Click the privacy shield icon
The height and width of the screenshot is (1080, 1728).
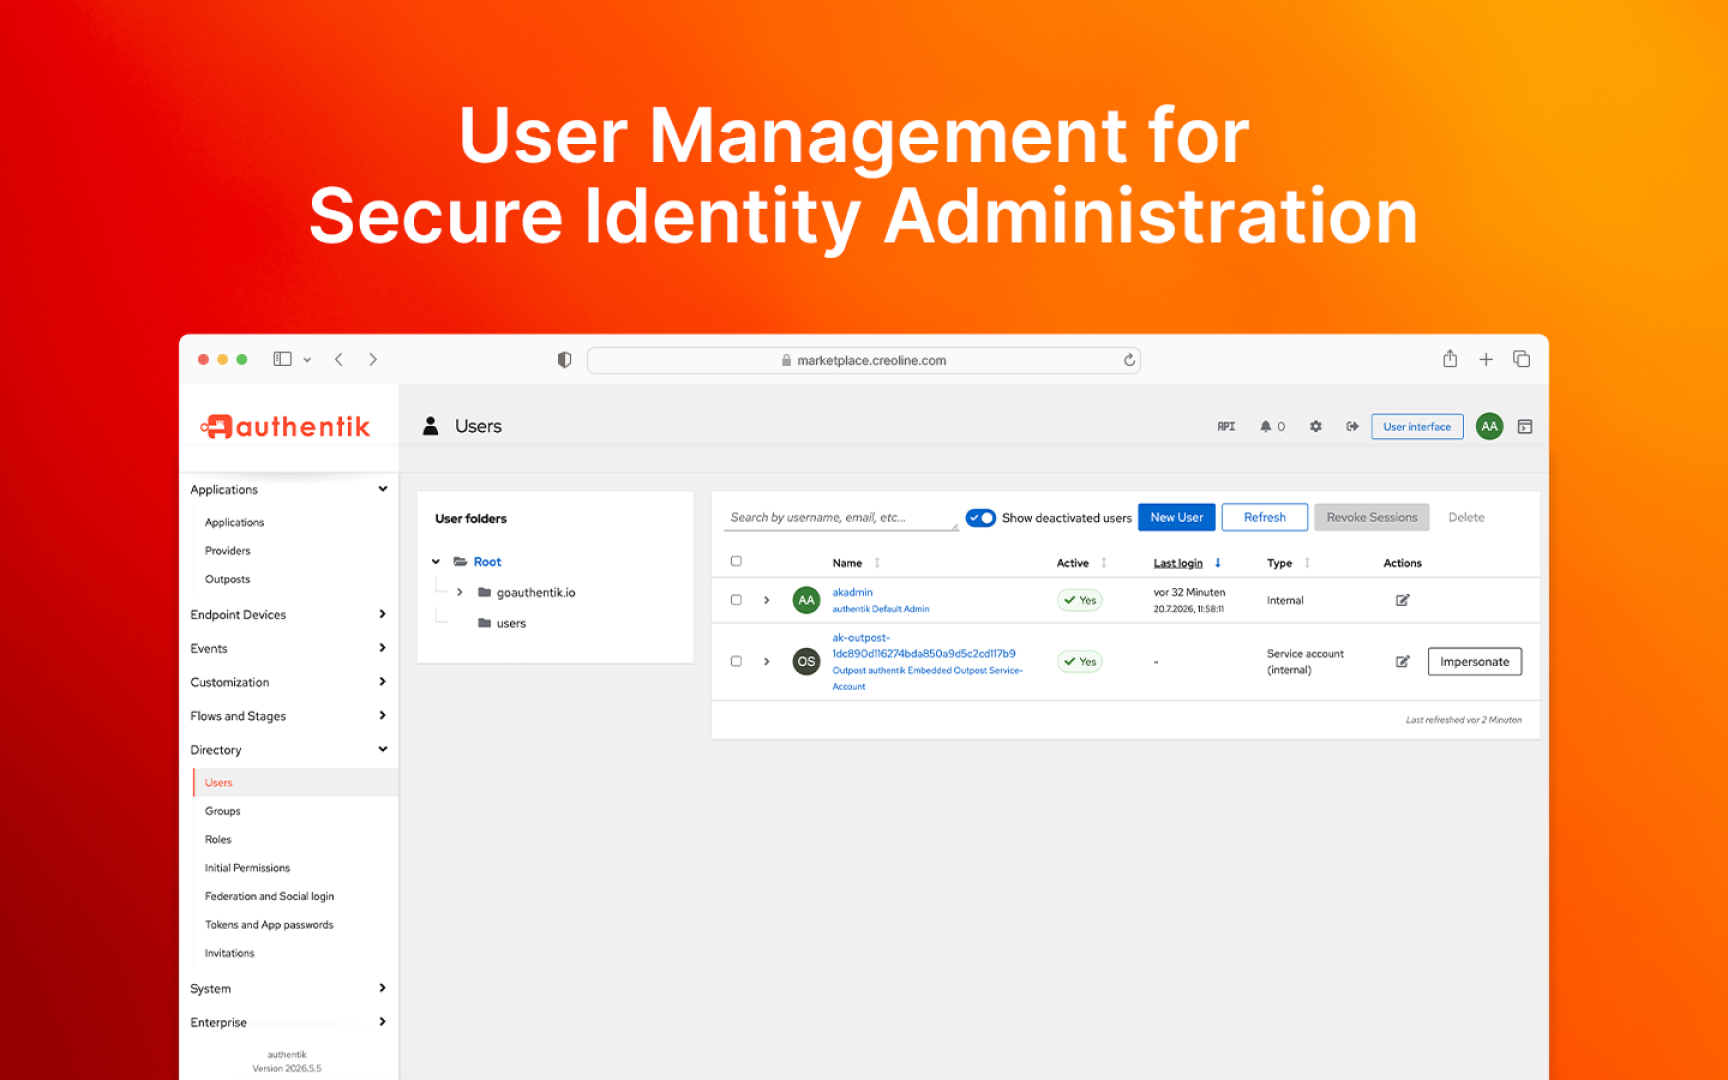click(564, 360)
